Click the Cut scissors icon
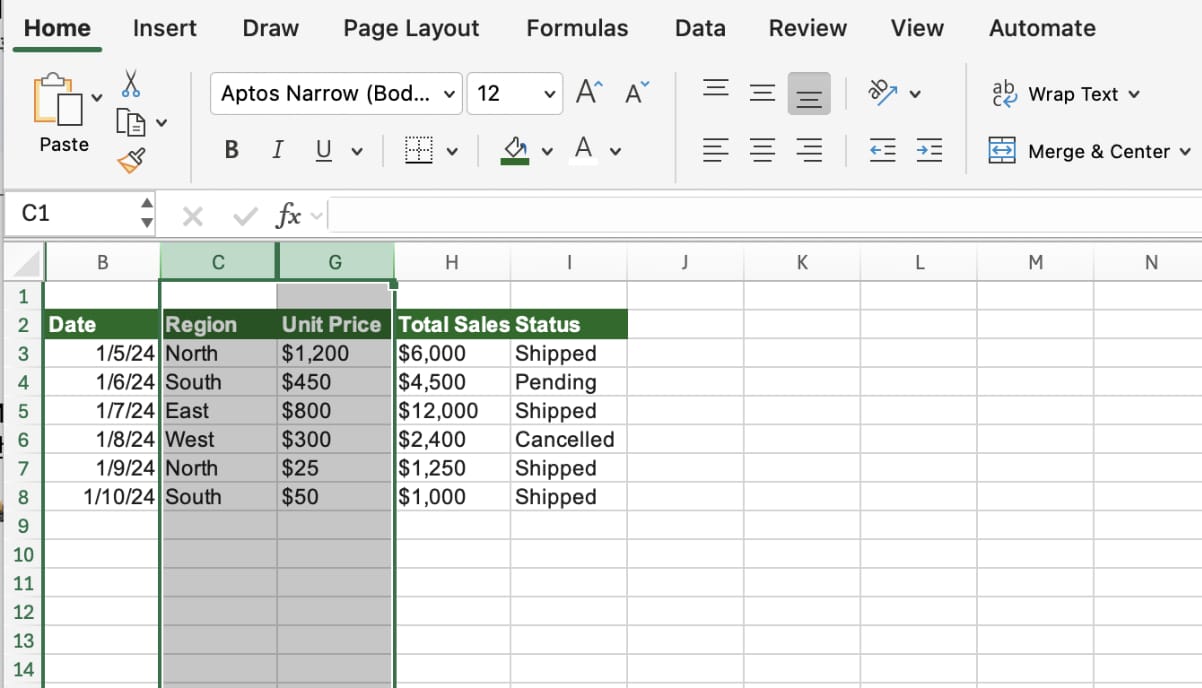This screenshot has height=688, width=1202. pos(131,84)
